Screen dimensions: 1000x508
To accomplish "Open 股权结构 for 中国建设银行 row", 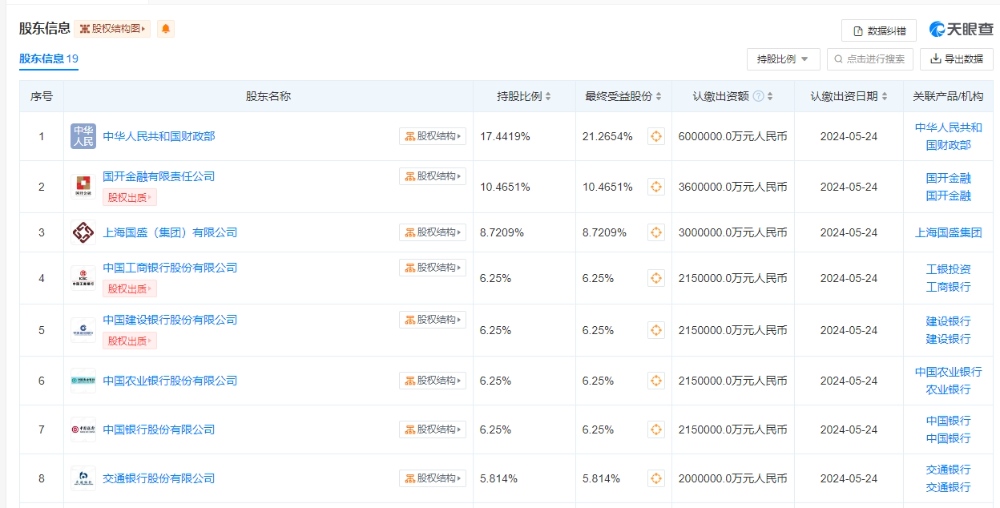I will click(x=432, y=319).
